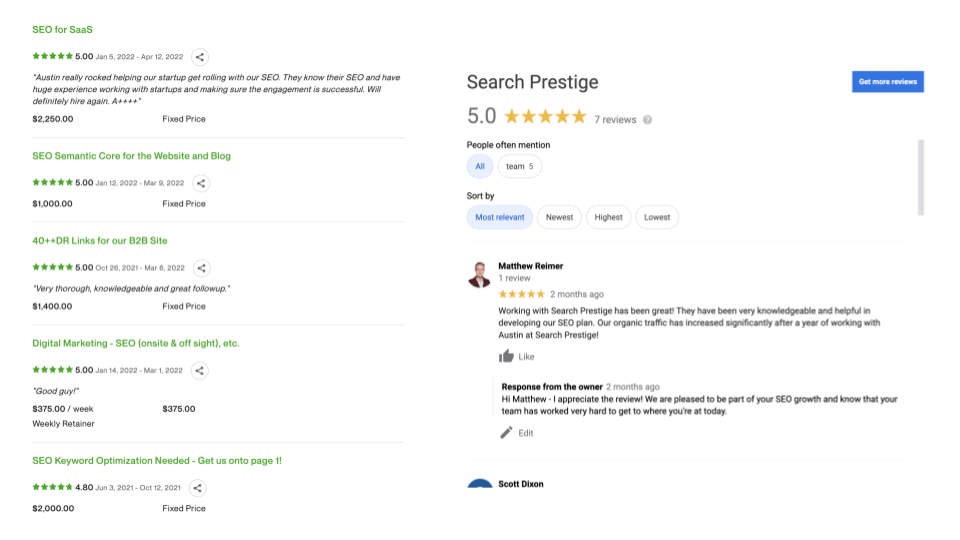Sort reviews by Lowest

(x=657, y=217)
